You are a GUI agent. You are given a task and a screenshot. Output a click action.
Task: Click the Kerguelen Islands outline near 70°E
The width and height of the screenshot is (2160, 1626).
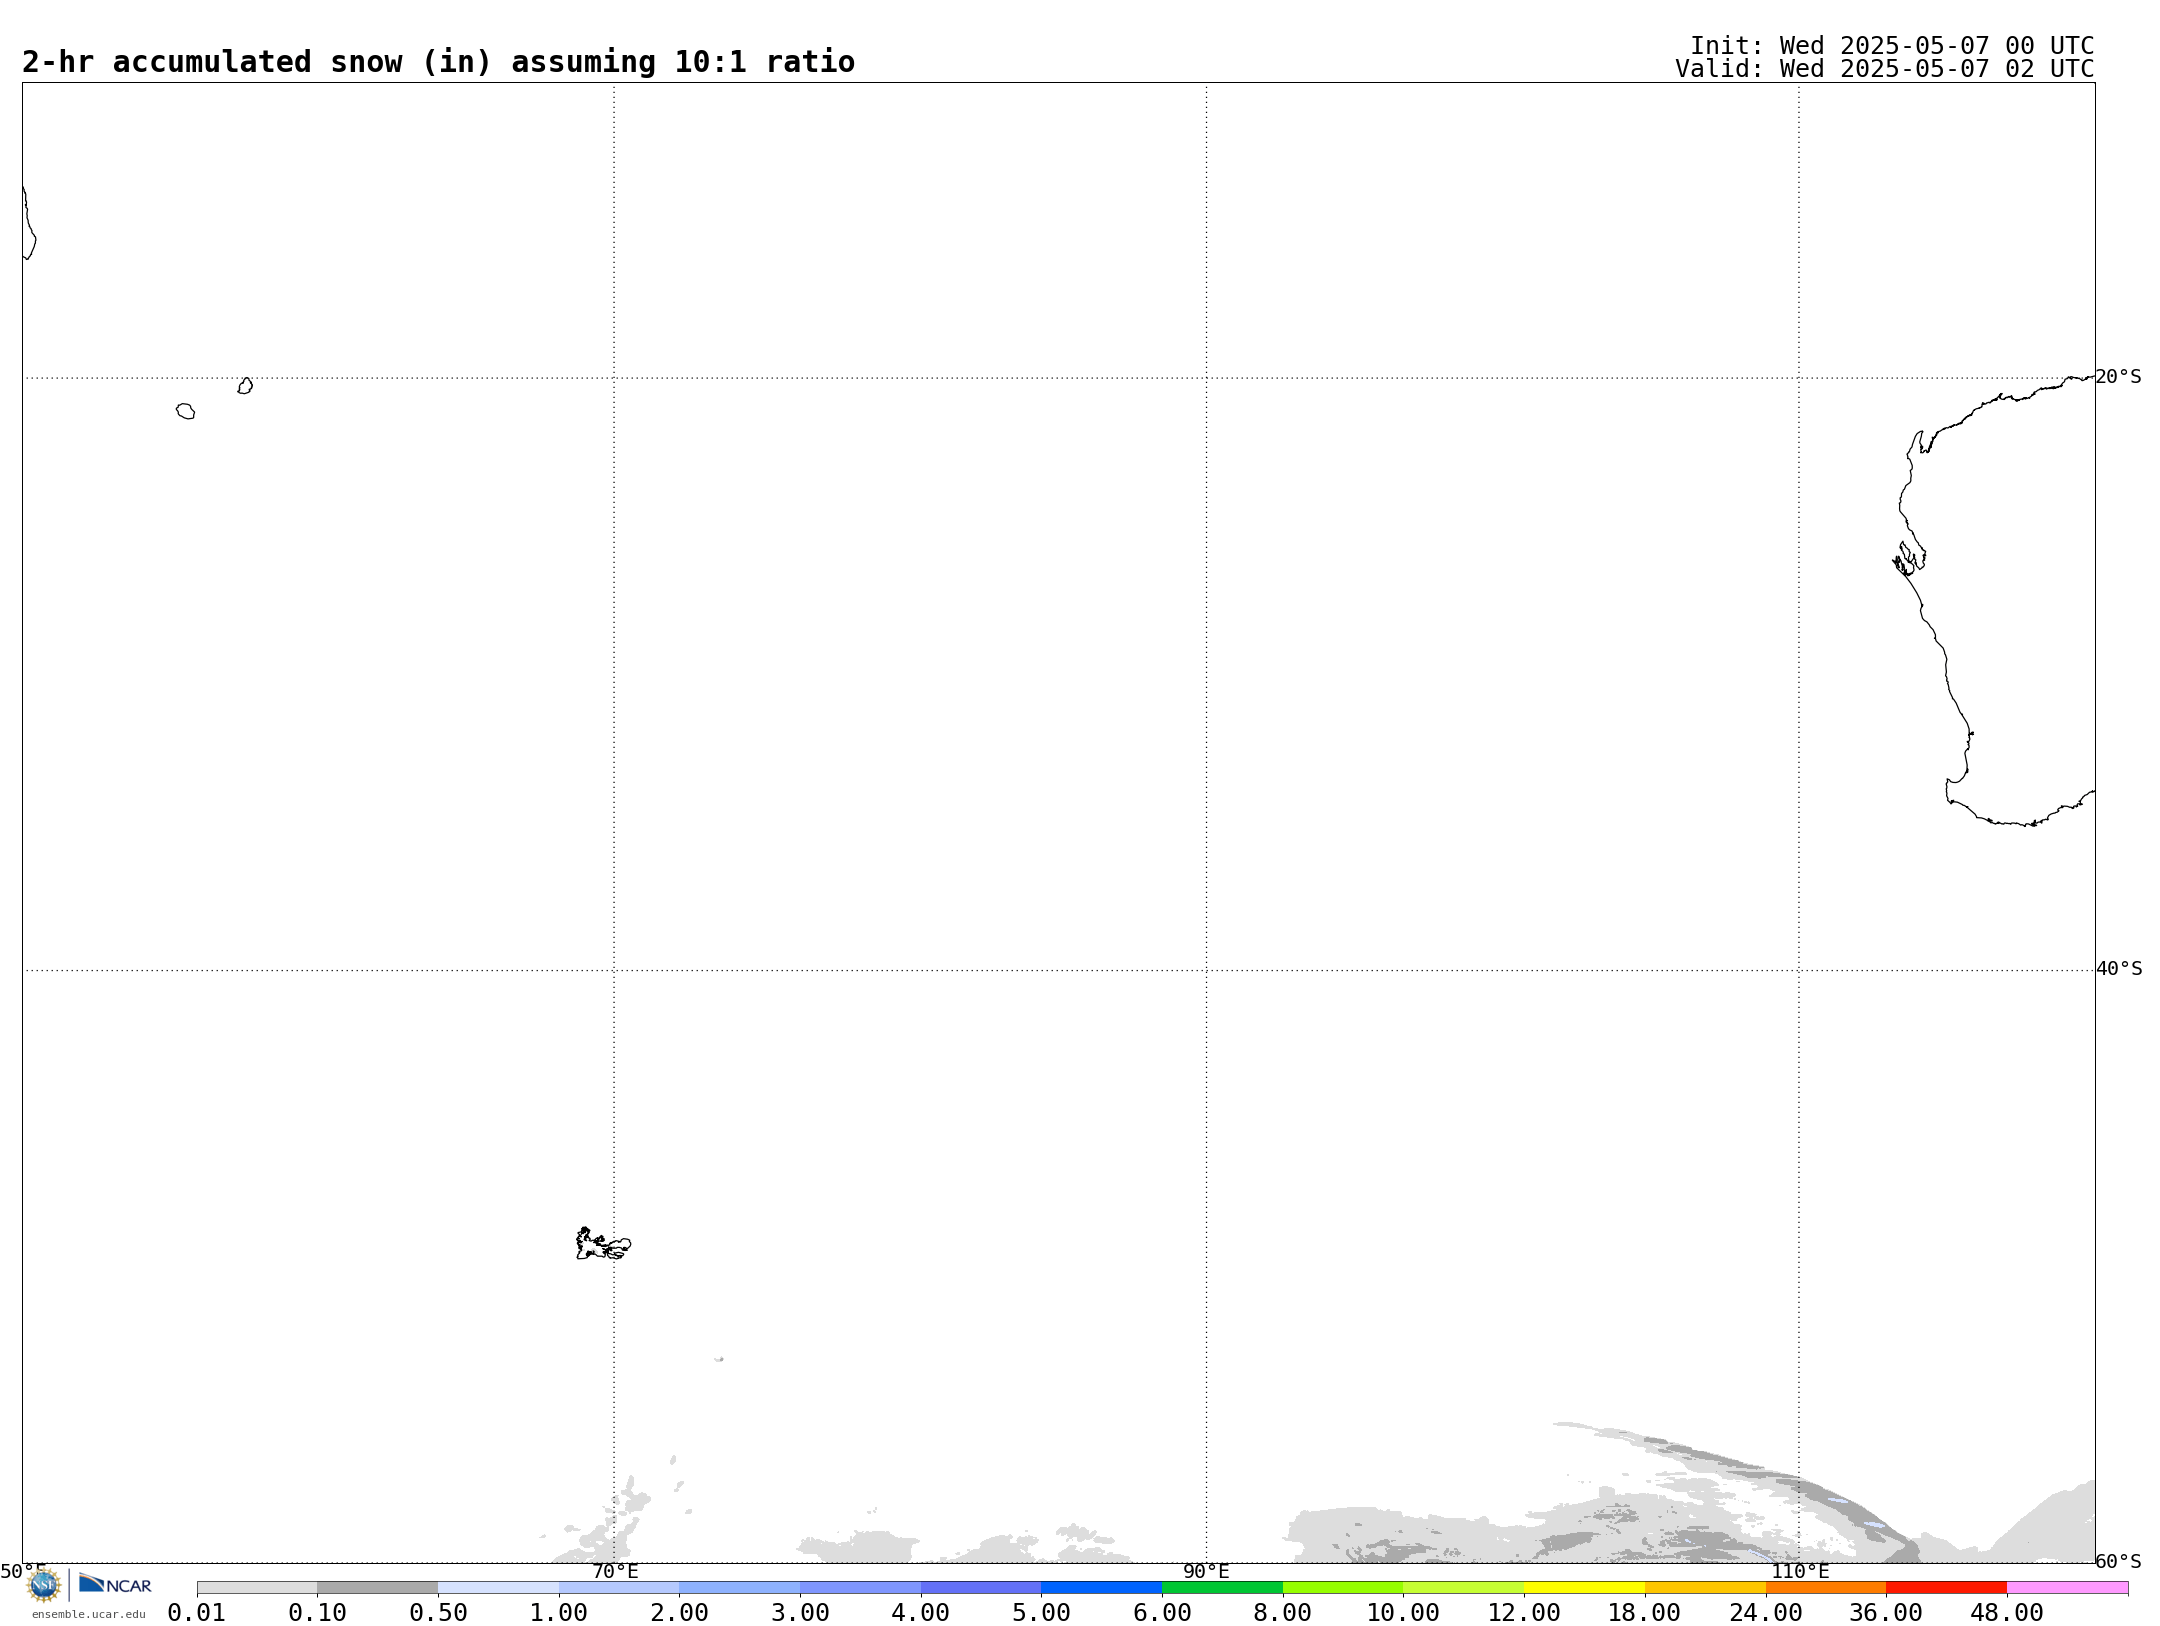(603, 1244)
